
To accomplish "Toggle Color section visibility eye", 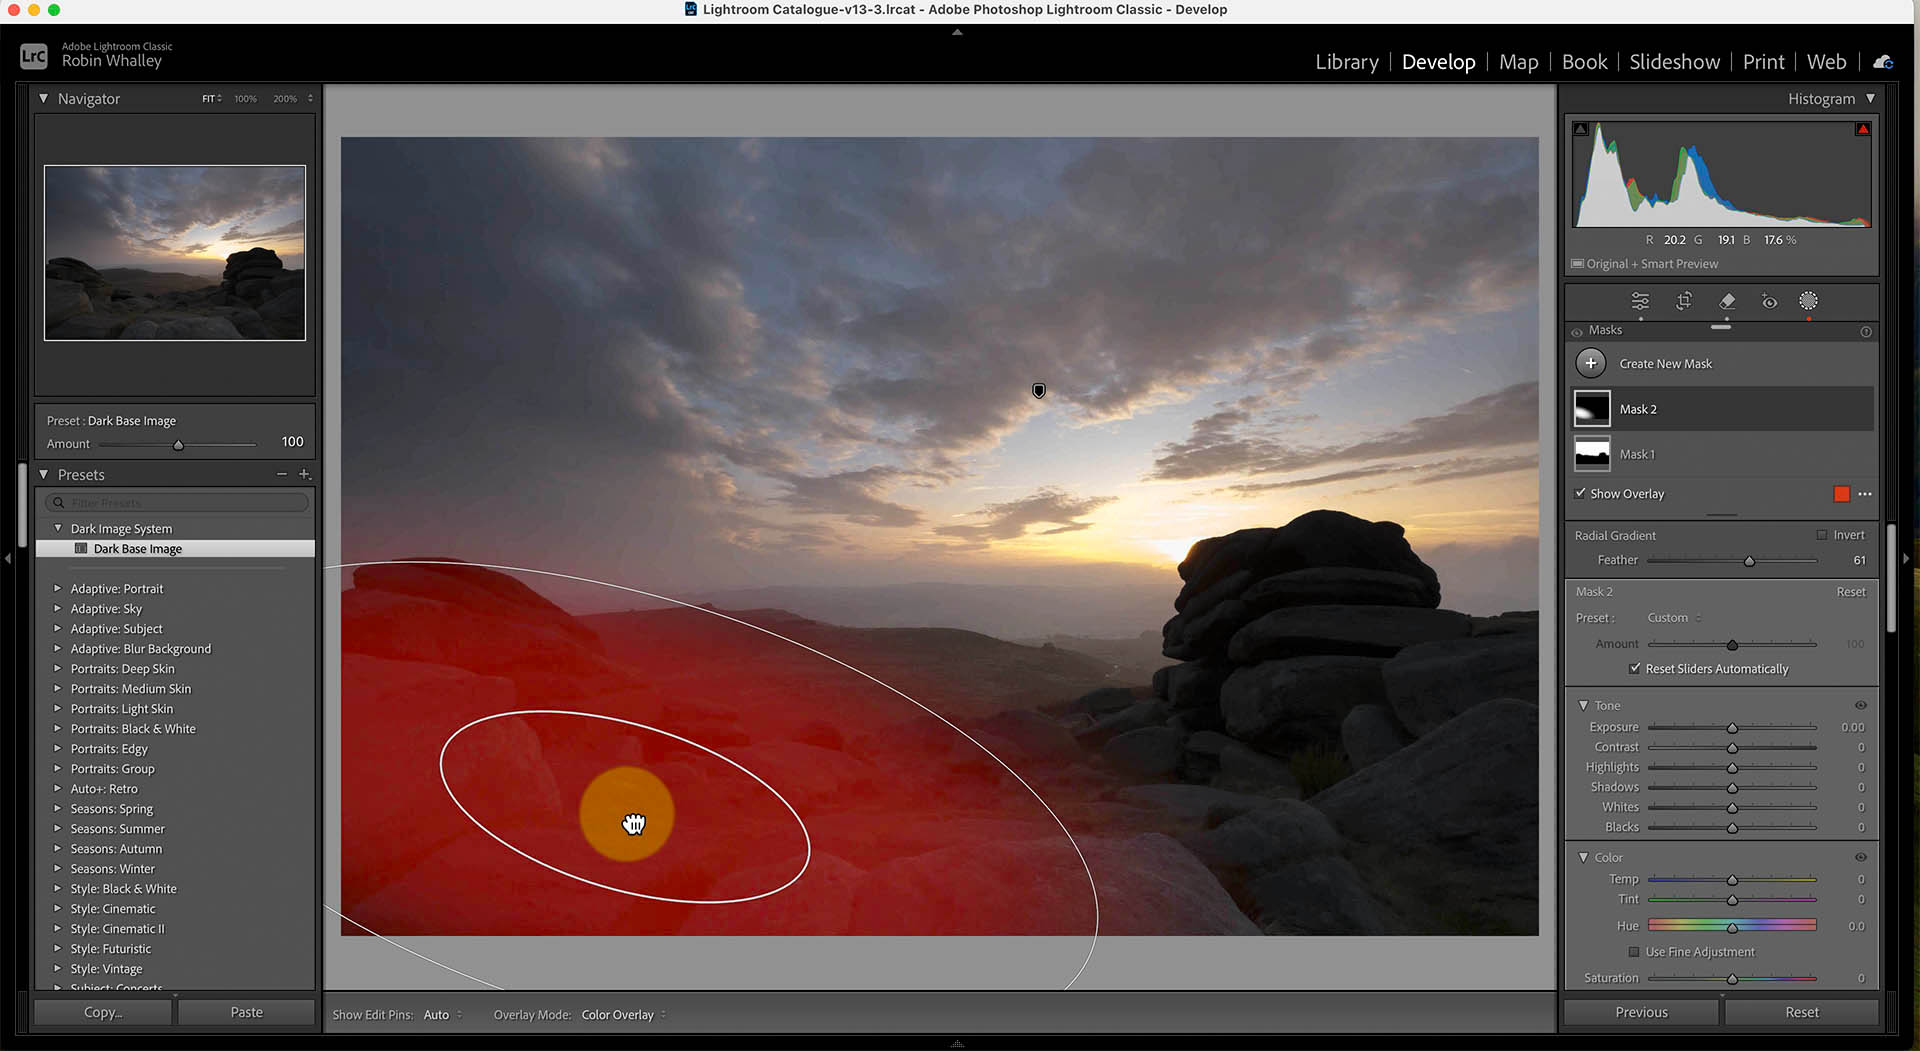I will [1861, 858].
